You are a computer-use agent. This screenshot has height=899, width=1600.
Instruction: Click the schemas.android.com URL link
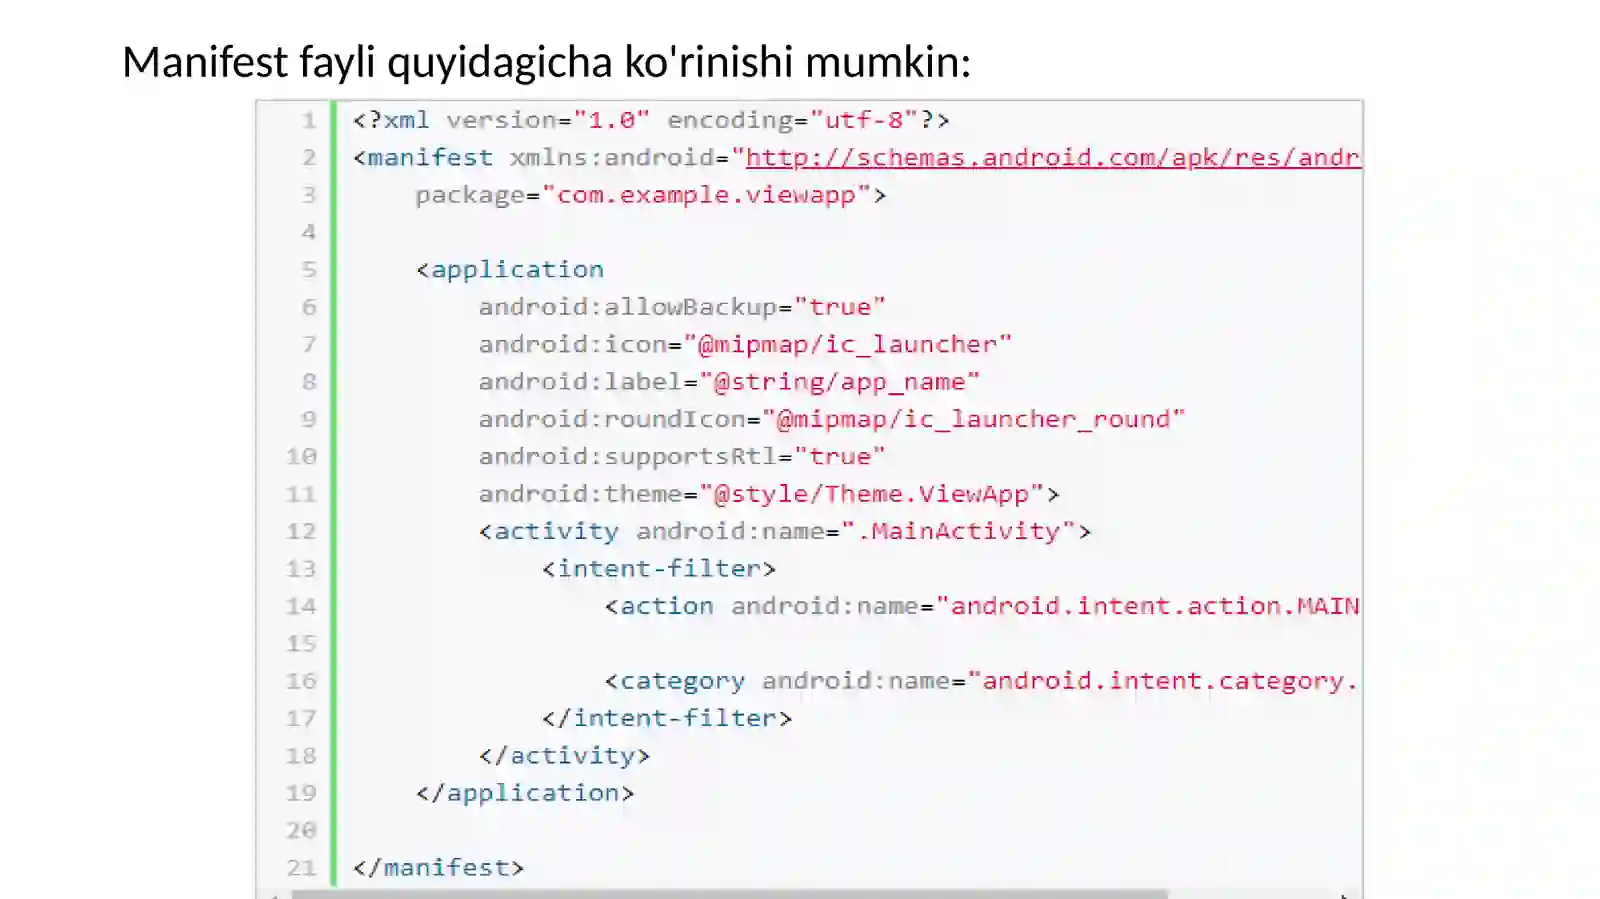(x=1053, y=158)
